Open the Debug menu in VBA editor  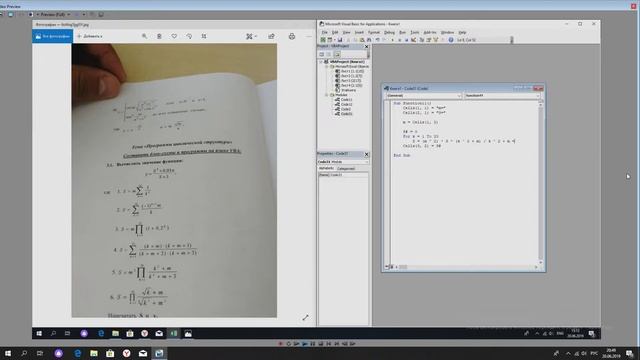tap(389, 32)
